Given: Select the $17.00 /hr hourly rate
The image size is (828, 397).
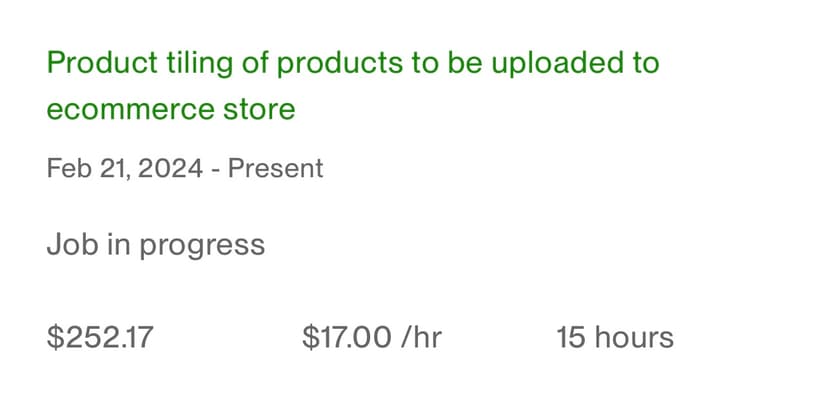Looking at the screenshot, I should click(372, 338).
